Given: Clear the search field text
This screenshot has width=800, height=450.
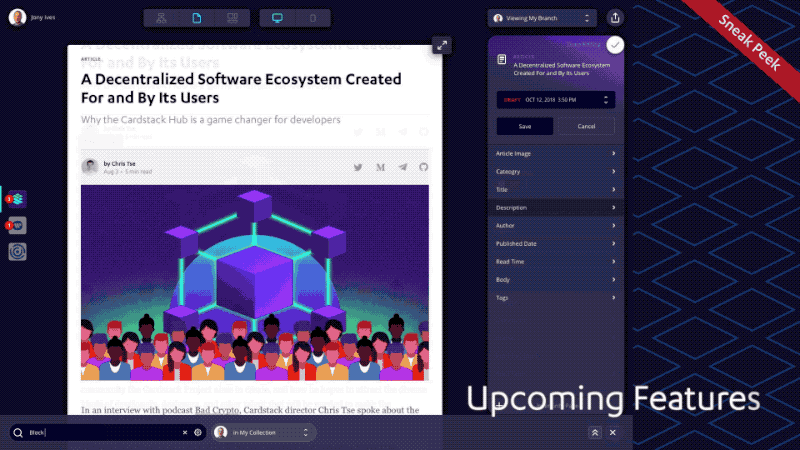Looking at the screenshot, I should pyautogui.click(x=185, y=433).
